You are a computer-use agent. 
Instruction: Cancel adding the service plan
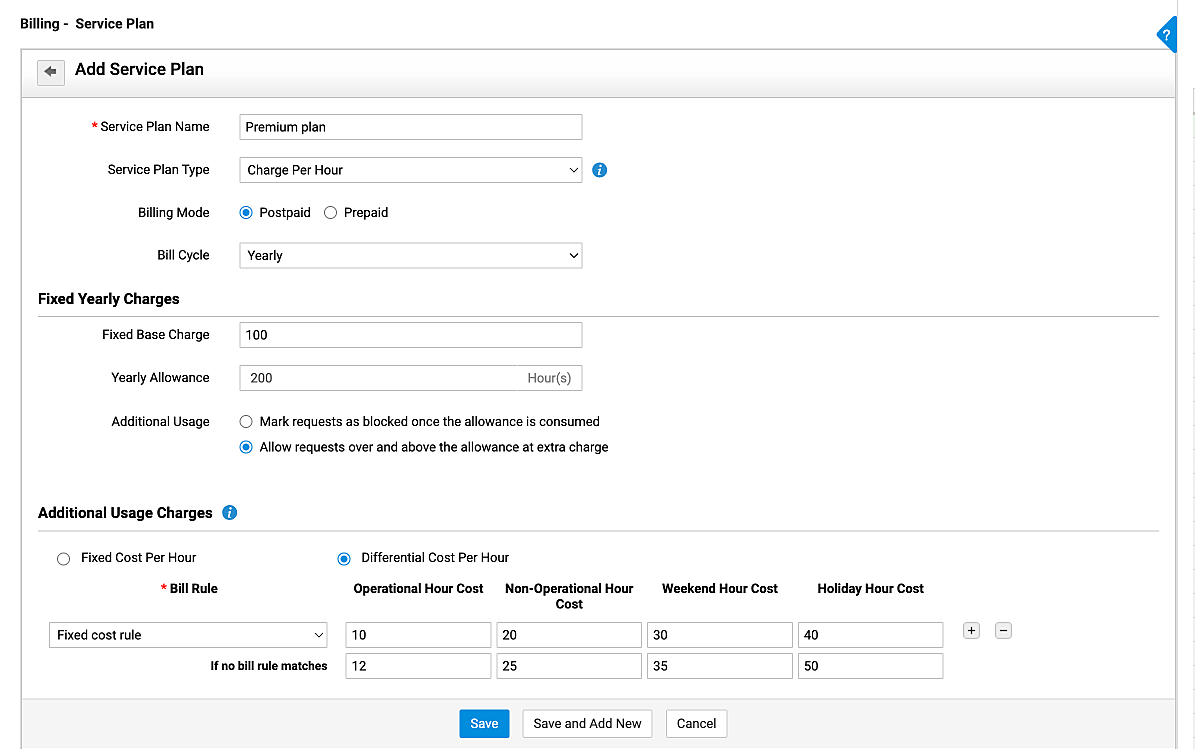(696, 724)
